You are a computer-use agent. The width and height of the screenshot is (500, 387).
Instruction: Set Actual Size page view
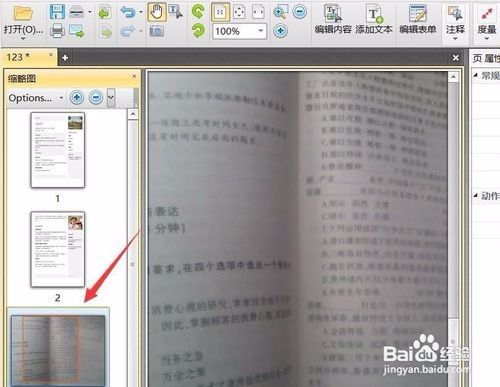point(220,12)
